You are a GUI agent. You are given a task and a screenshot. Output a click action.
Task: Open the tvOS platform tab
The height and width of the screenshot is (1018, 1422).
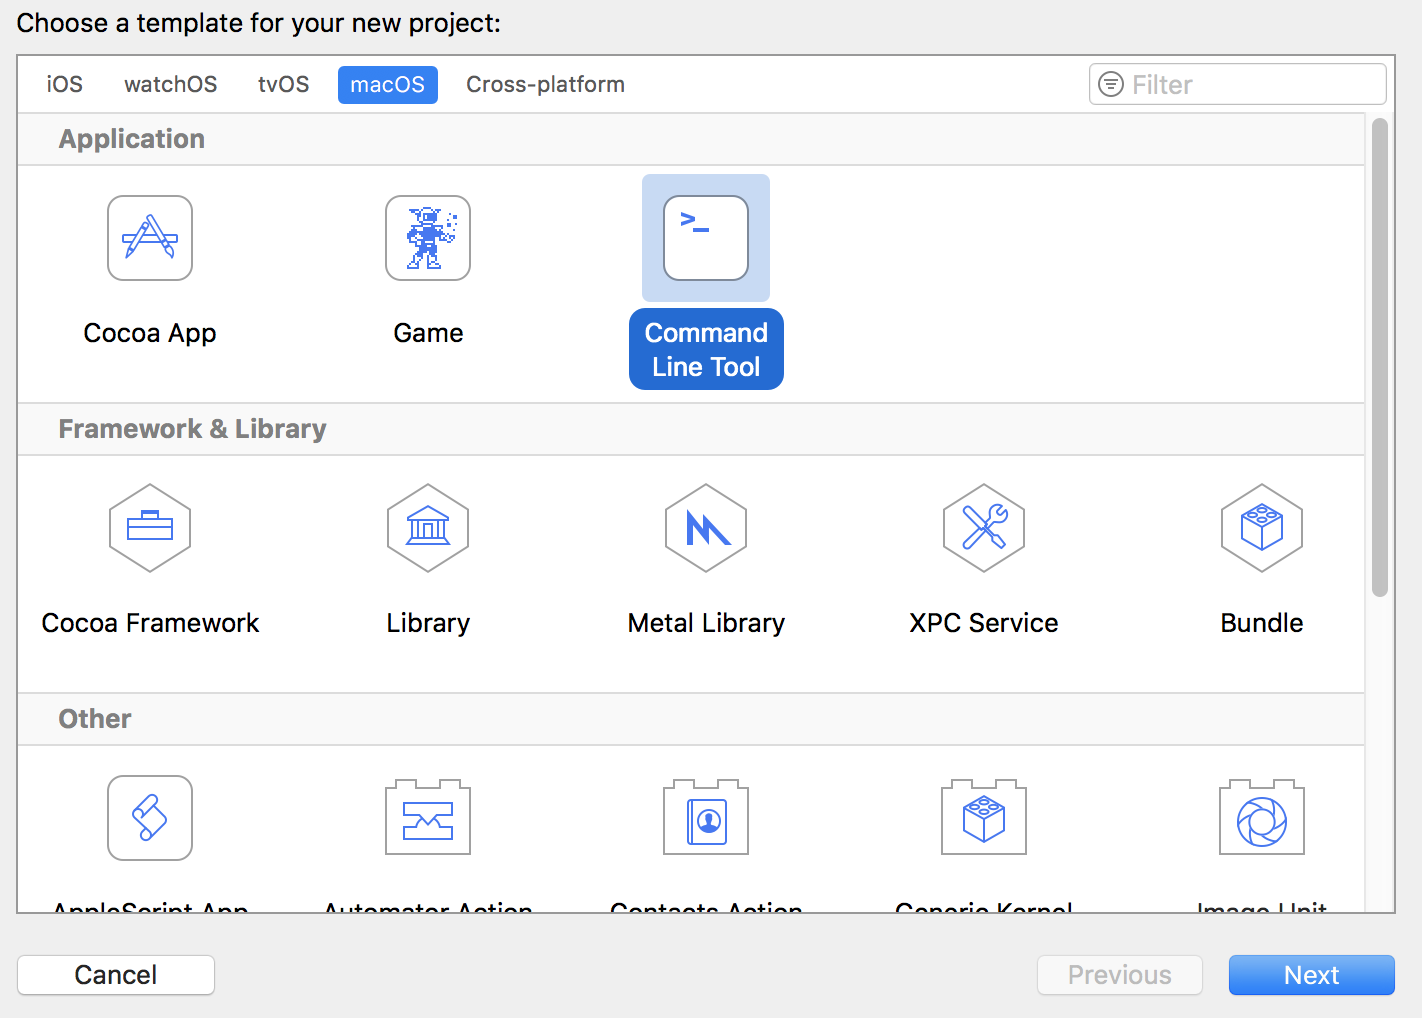(284, 84)
